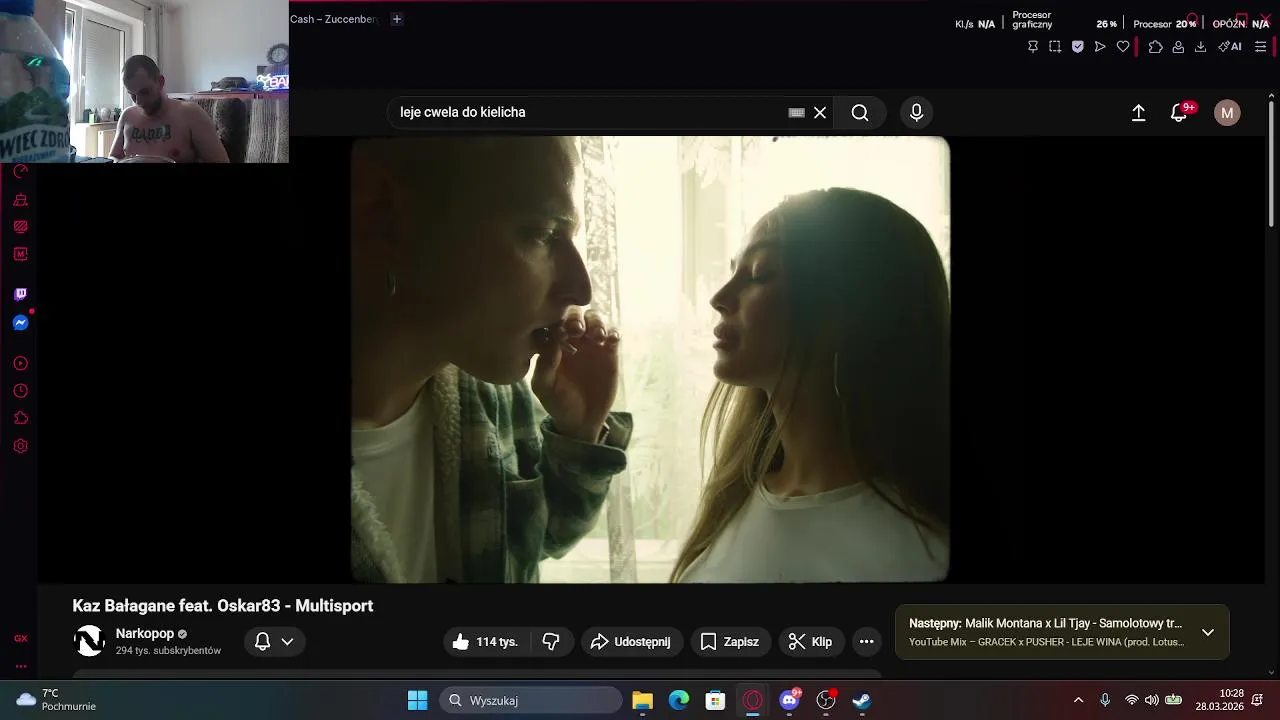Open the Windows Start menu
Screen dimensions: 1280x720
(418, 700)
